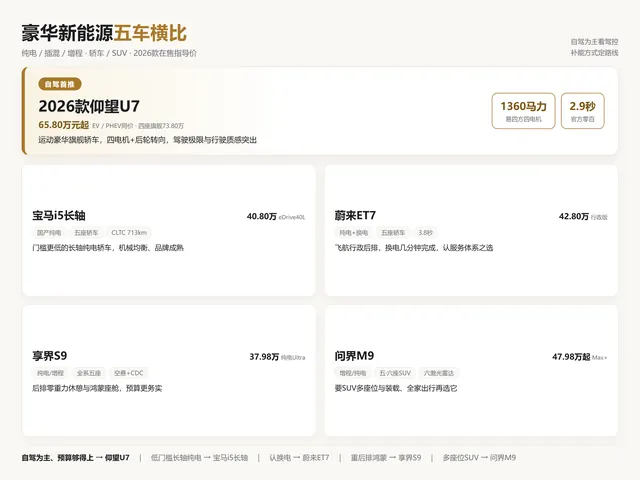Click the 纯电Ultra trim label
Viewport: 640px width, 480px height.
point(293,358)
